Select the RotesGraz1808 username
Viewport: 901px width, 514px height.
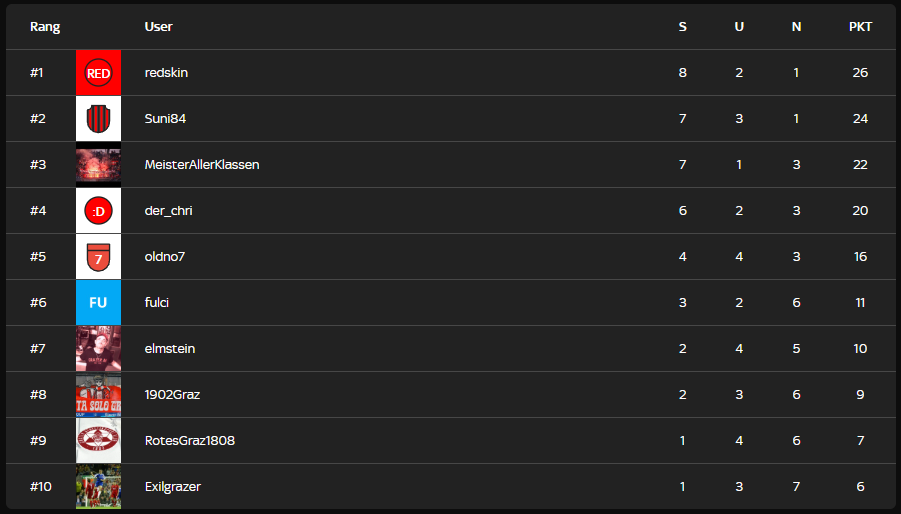[x=190, y=441]
